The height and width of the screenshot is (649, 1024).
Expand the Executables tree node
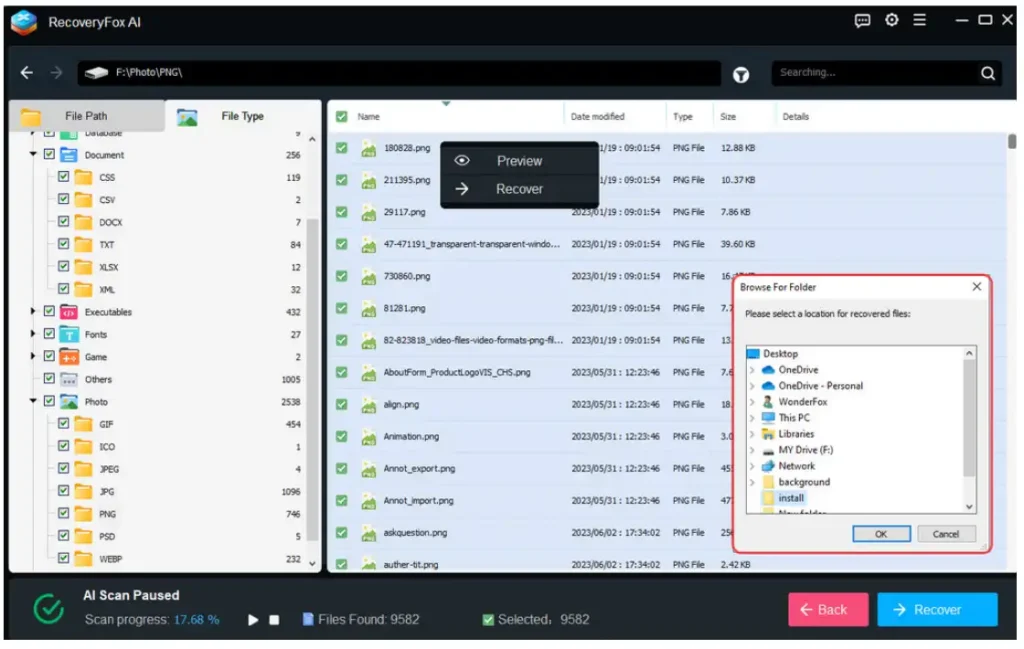33,311
